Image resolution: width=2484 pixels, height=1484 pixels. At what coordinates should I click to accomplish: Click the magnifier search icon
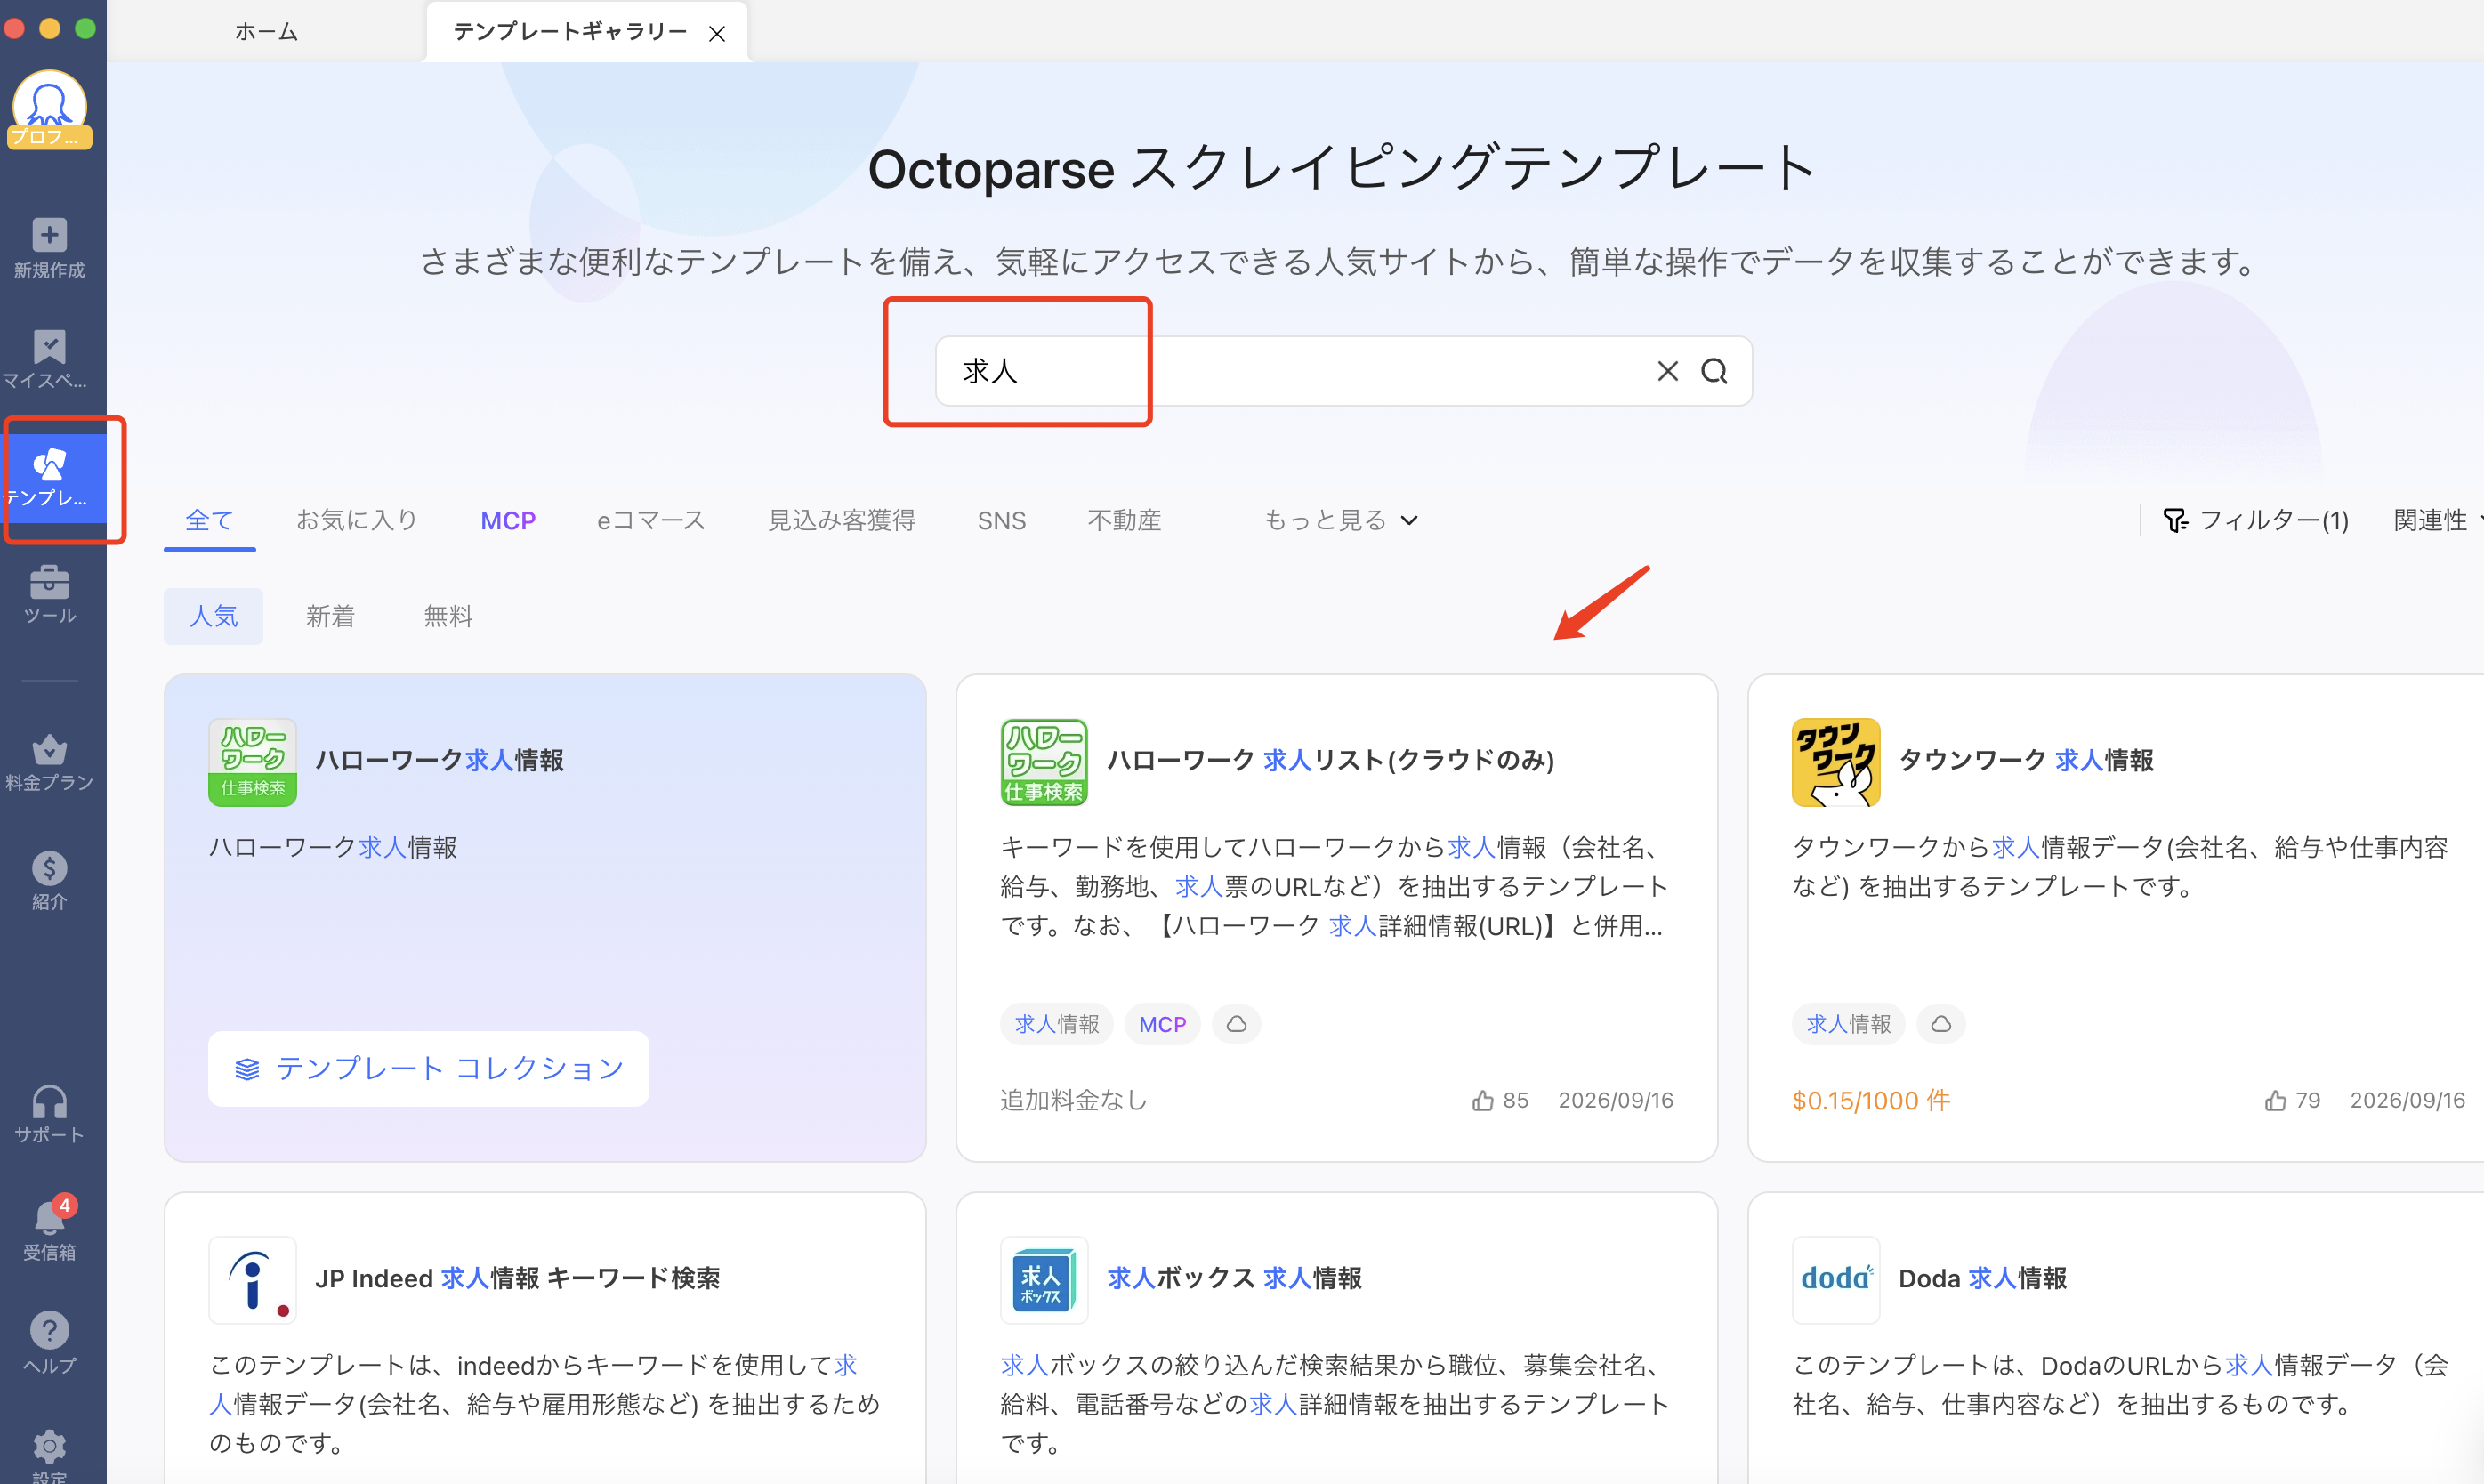1714,371
